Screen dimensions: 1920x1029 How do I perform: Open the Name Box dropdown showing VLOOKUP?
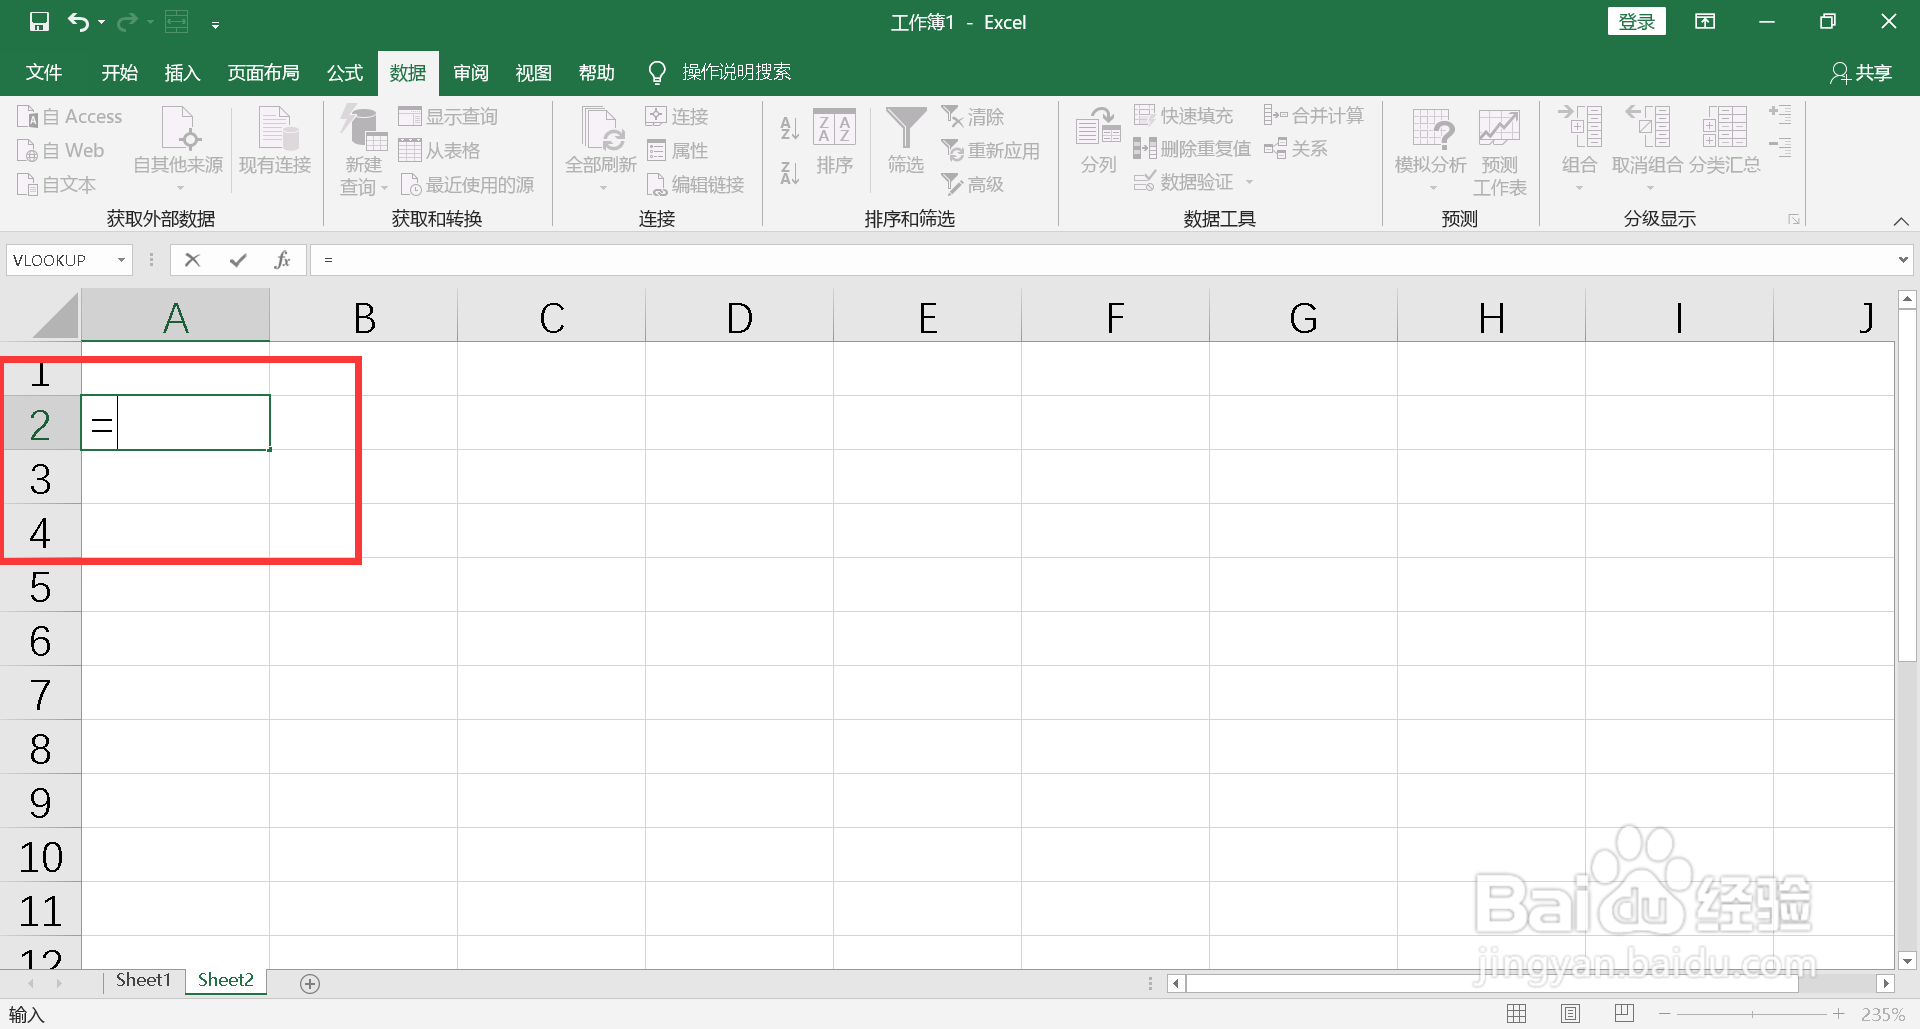pos(122,260)
